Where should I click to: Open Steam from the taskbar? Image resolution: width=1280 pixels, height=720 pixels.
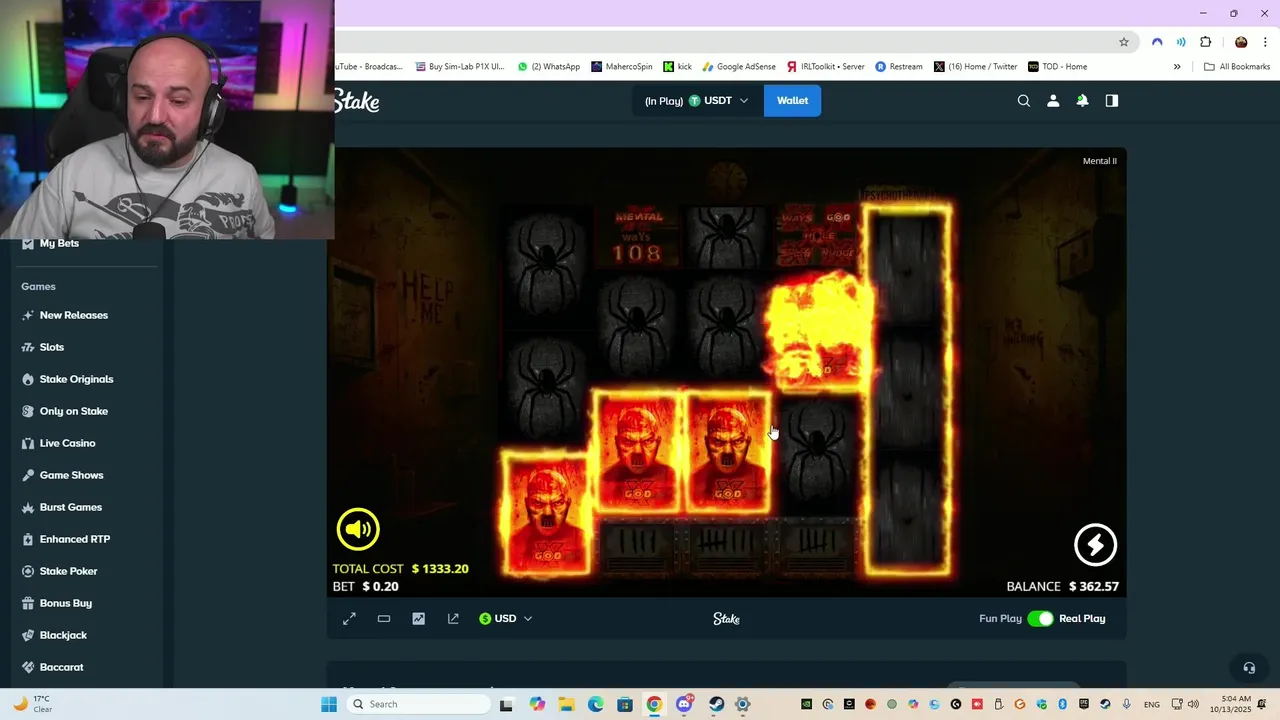click(x=717, y=704)
